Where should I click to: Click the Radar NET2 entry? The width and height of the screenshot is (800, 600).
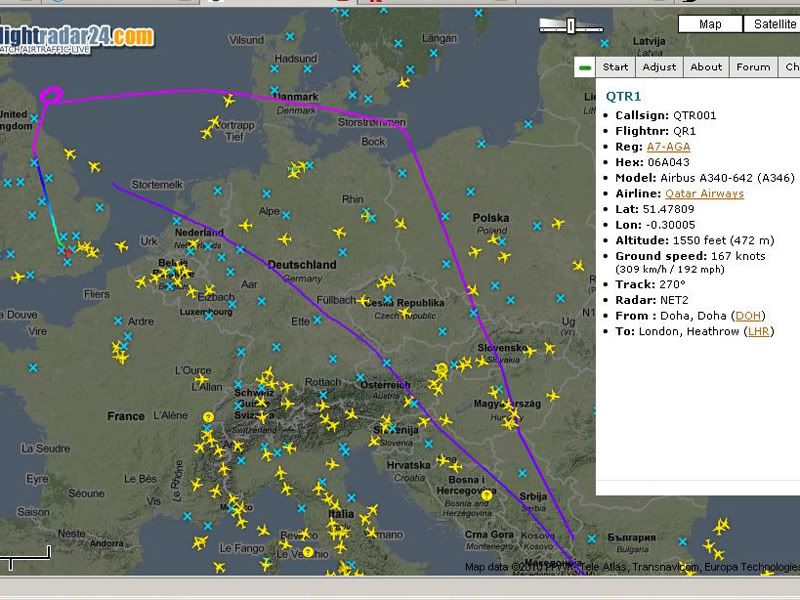pos(652,300)
